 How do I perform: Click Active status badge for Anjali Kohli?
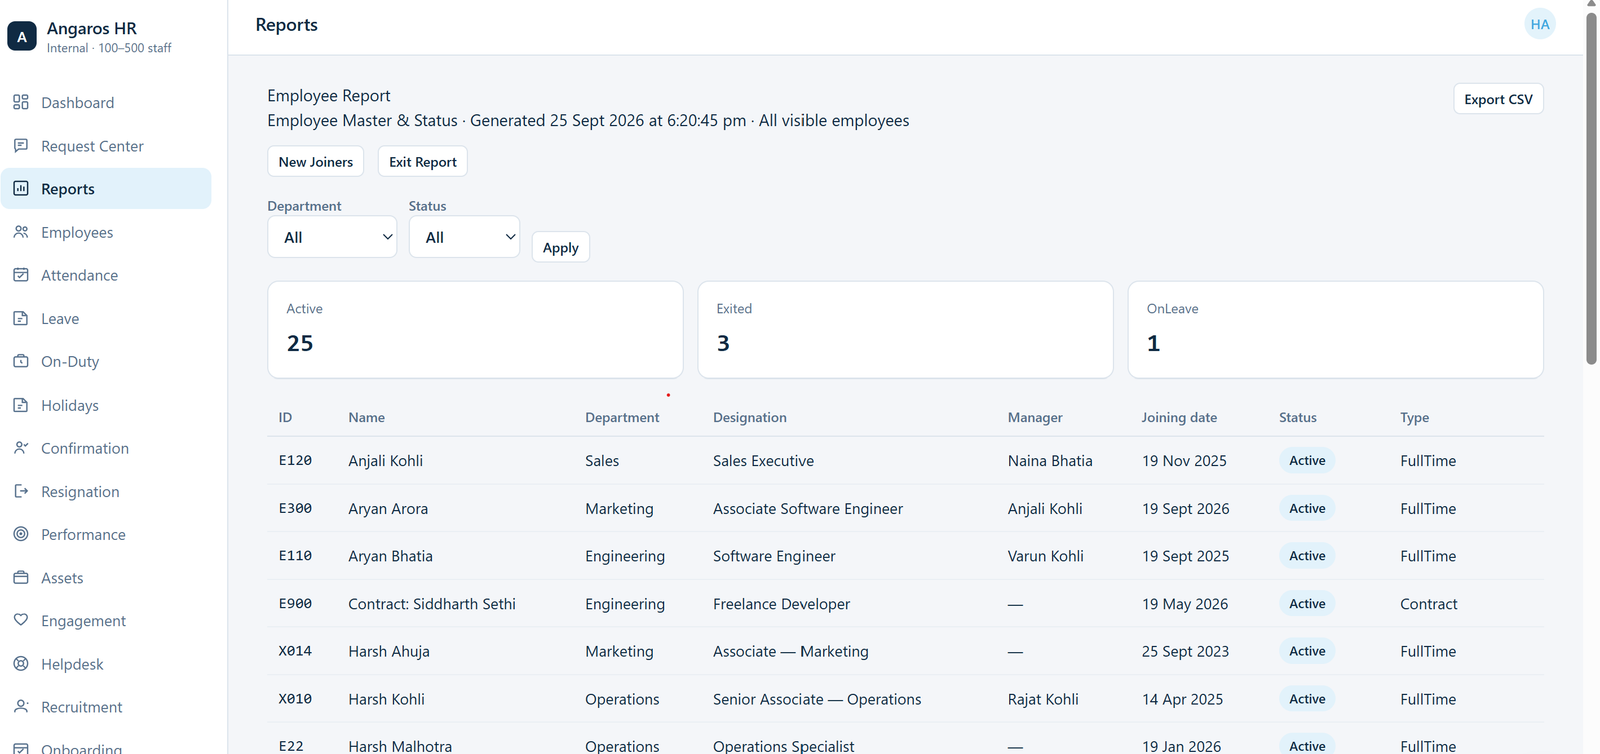pyautogui.click(x=1307, y=461)
